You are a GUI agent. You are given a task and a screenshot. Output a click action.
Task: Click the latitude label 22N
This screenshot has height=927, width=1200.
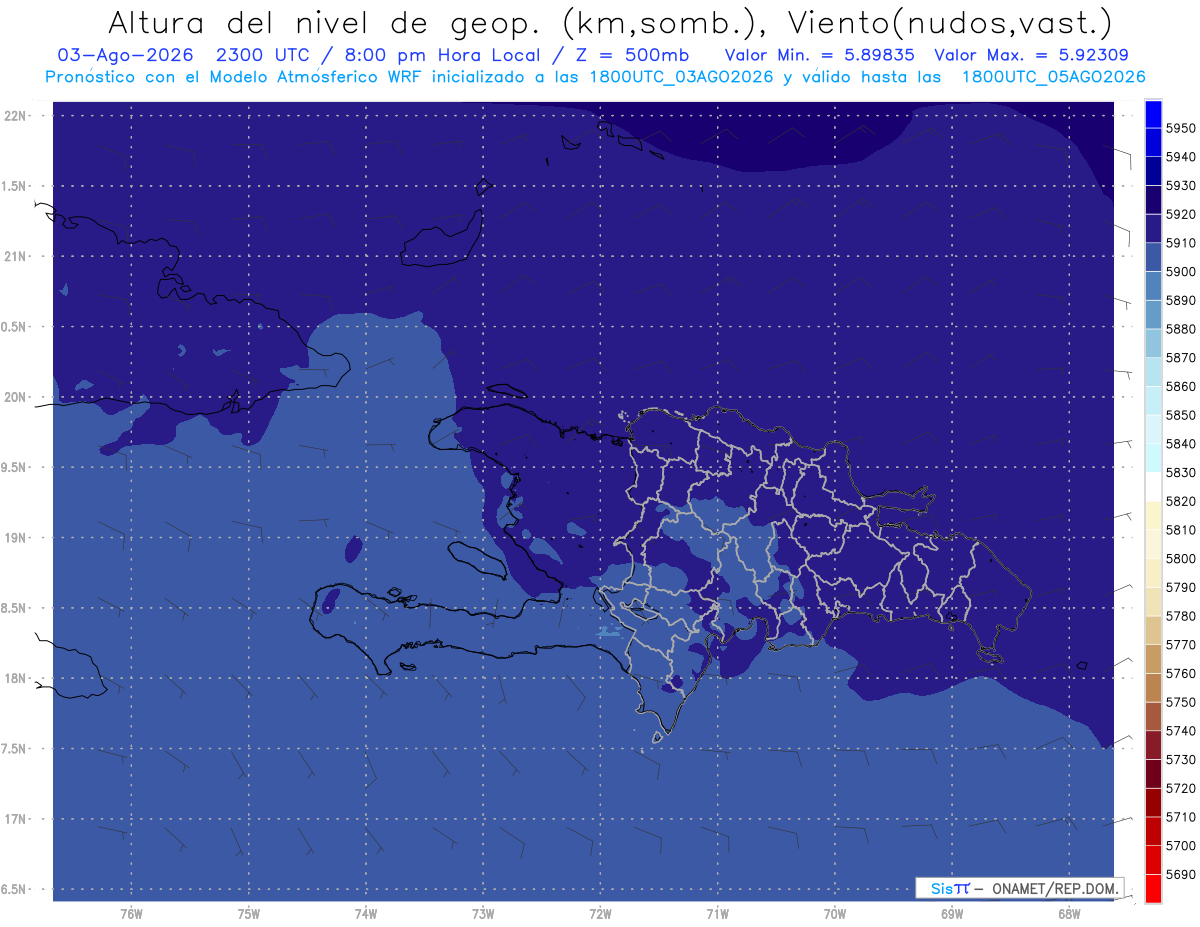[x=15, y=116]
